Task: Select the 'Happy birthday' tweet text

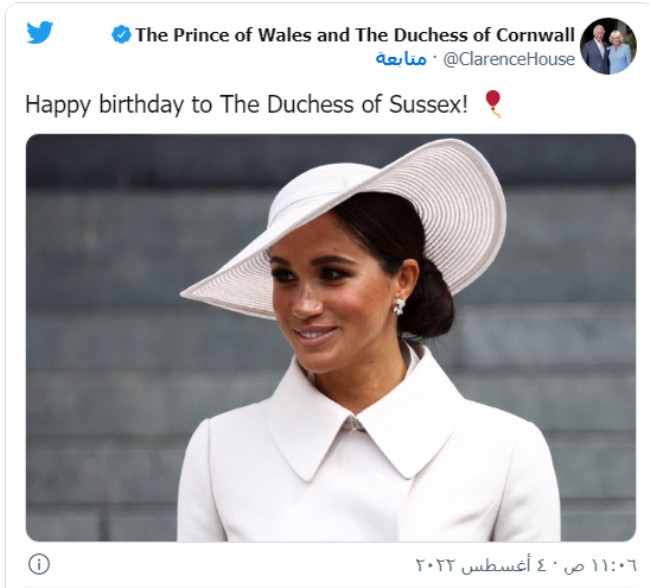Action: [247, 104]
